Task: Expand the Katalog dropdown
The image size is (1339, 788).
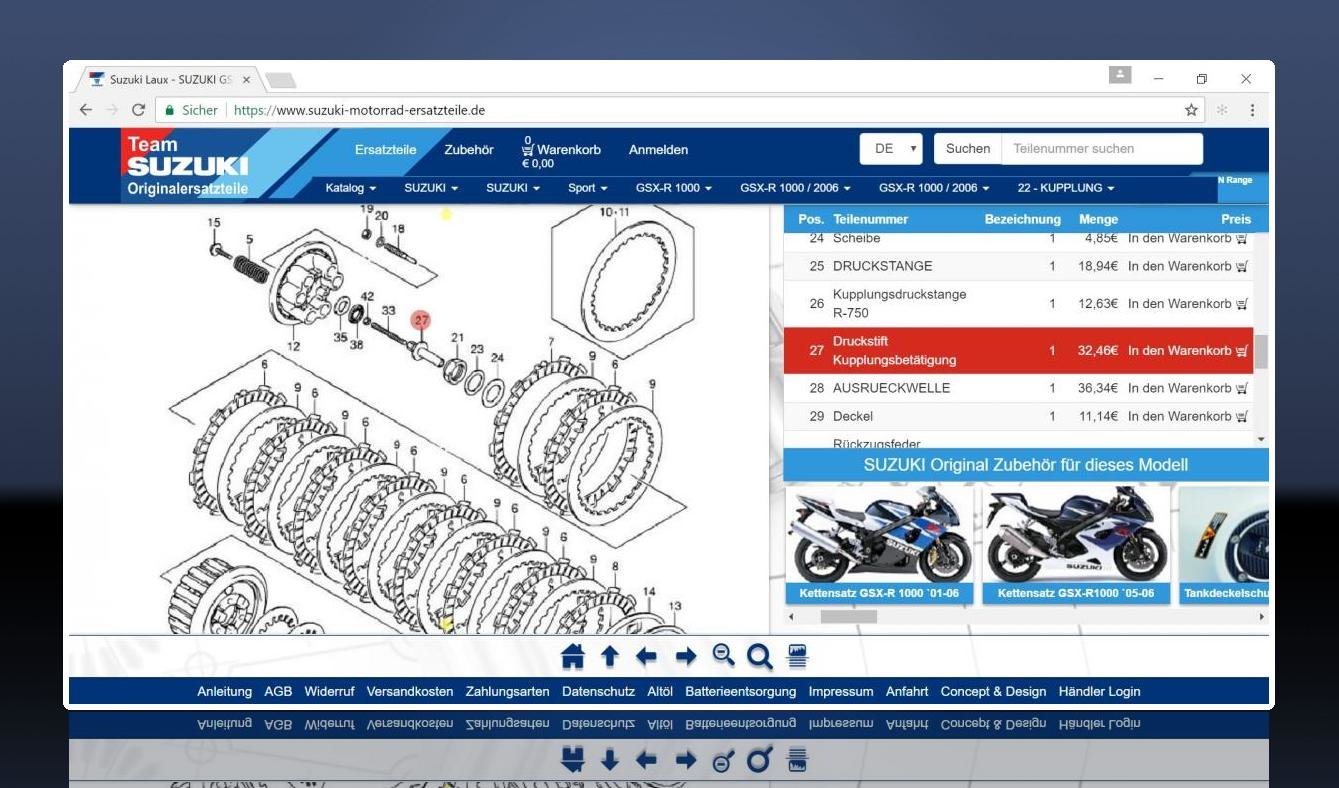Action: click(351, 188)
